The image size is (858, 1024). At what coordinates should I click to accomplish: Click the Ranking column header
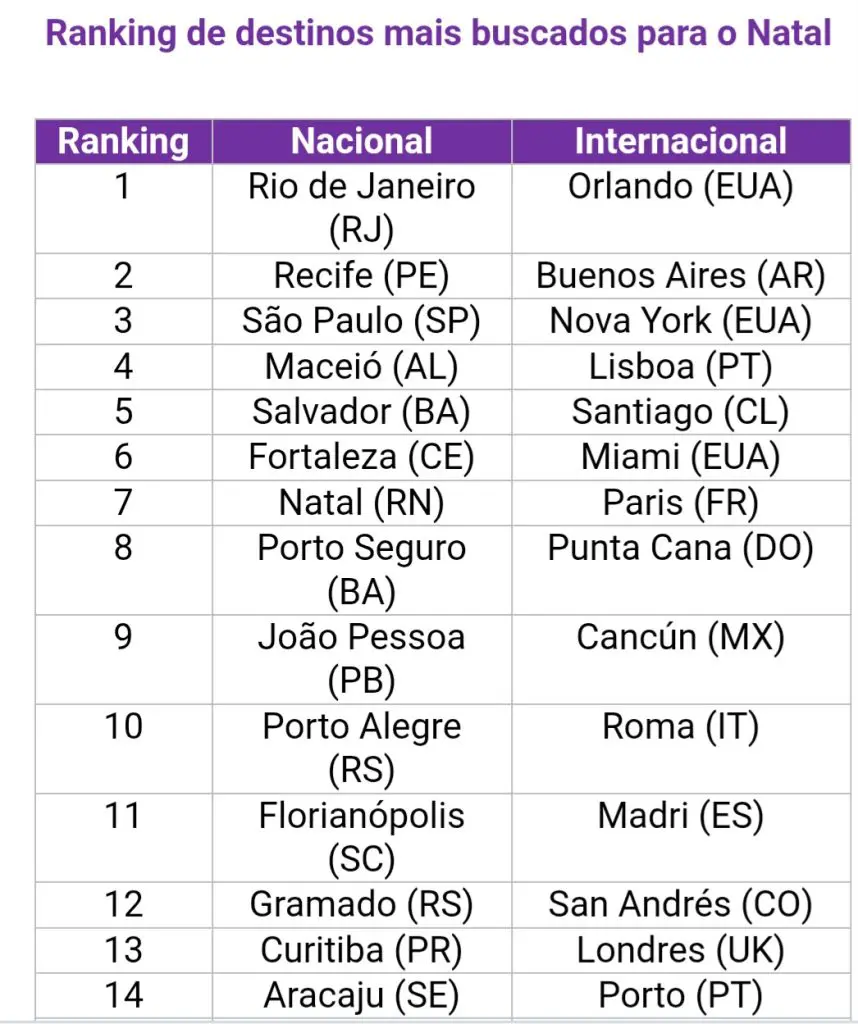pos(123,141)
